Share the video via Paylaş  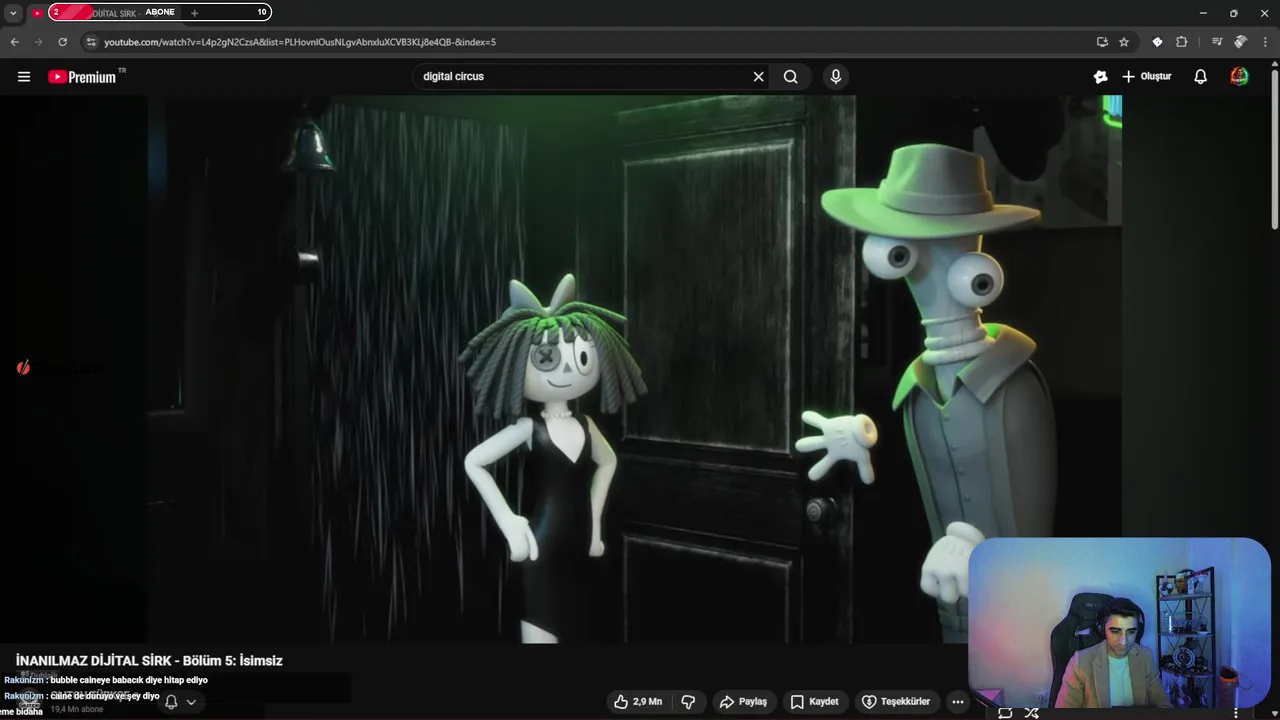tap(743, 702)
